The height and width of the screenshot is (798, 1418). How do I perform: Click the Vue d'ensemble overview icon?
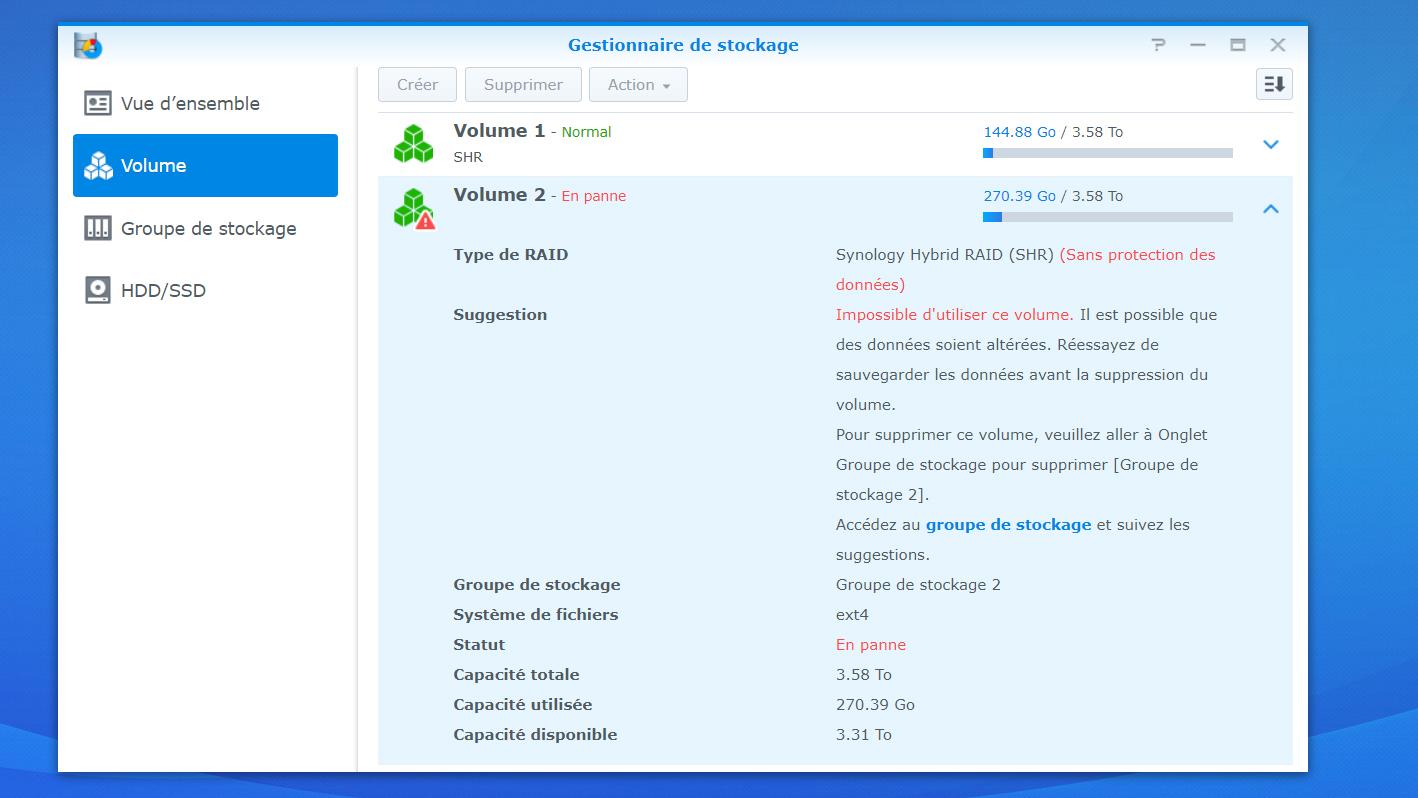(98, 104)
